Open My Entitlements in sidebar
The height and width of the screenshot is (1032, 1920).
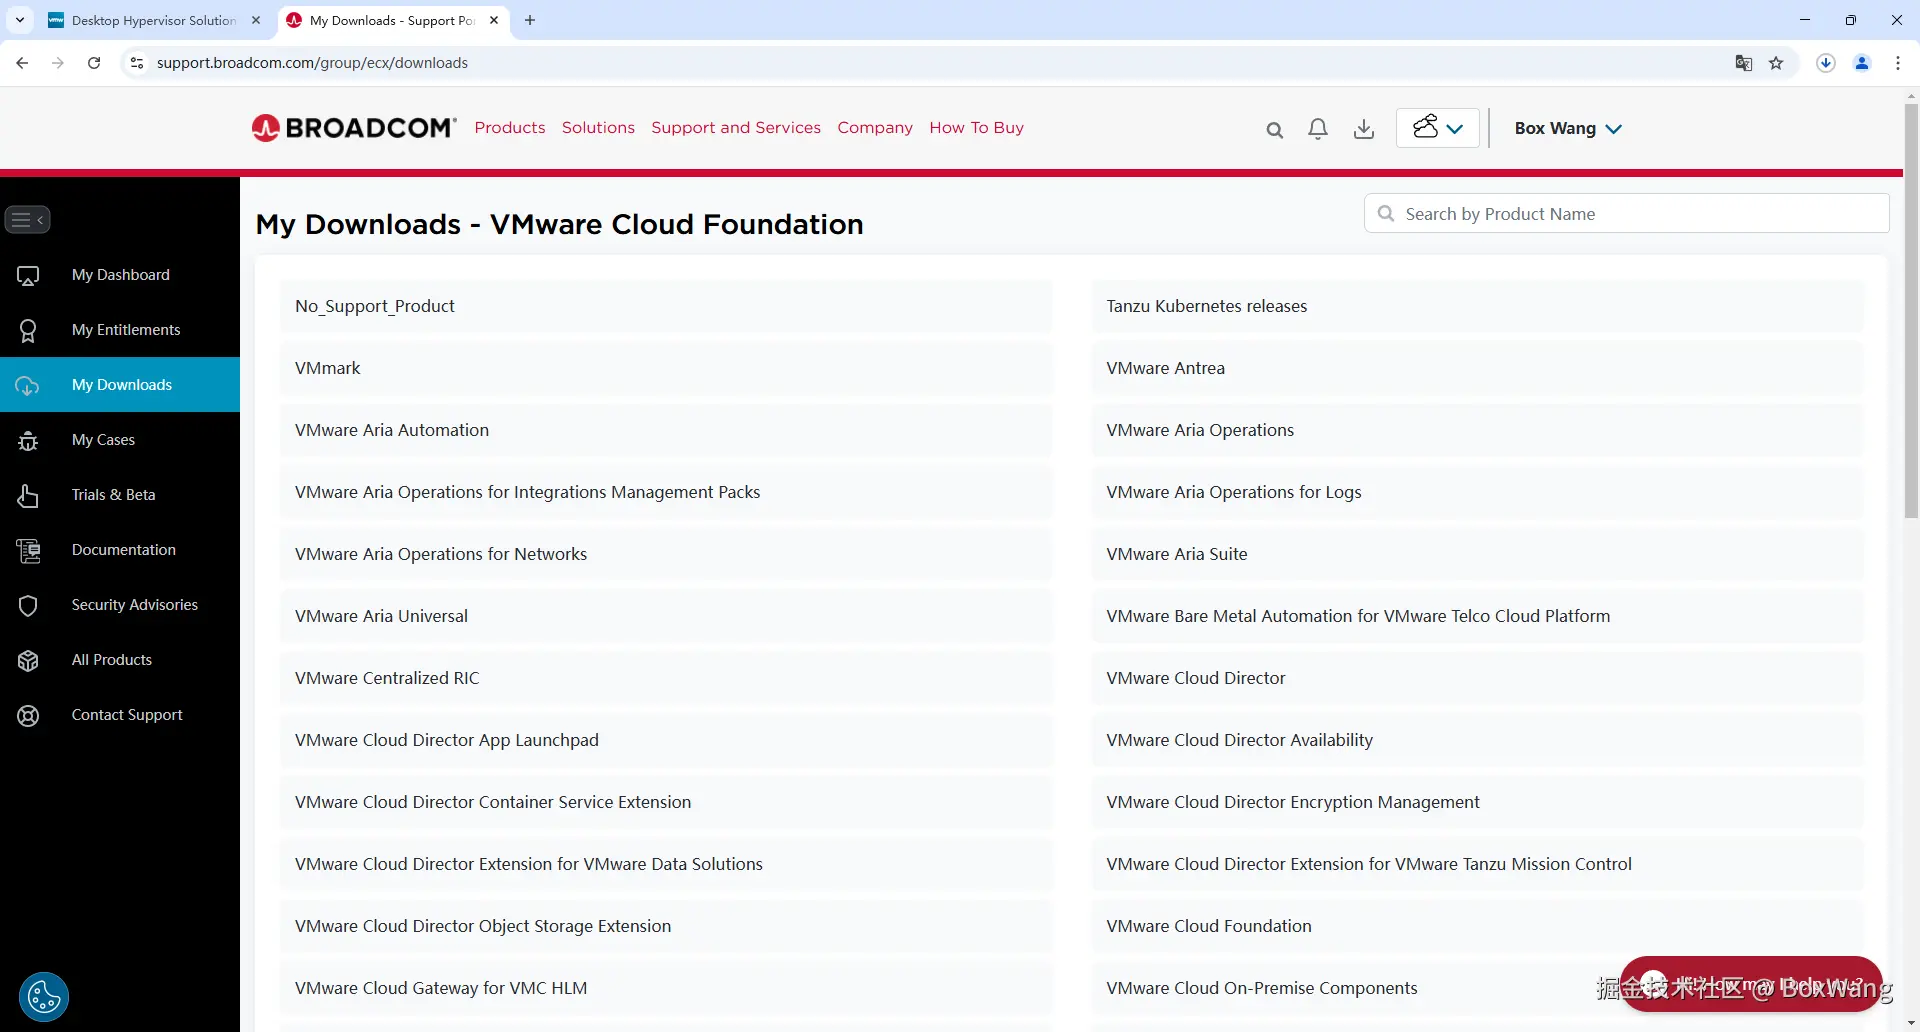[x=120, y=330]
